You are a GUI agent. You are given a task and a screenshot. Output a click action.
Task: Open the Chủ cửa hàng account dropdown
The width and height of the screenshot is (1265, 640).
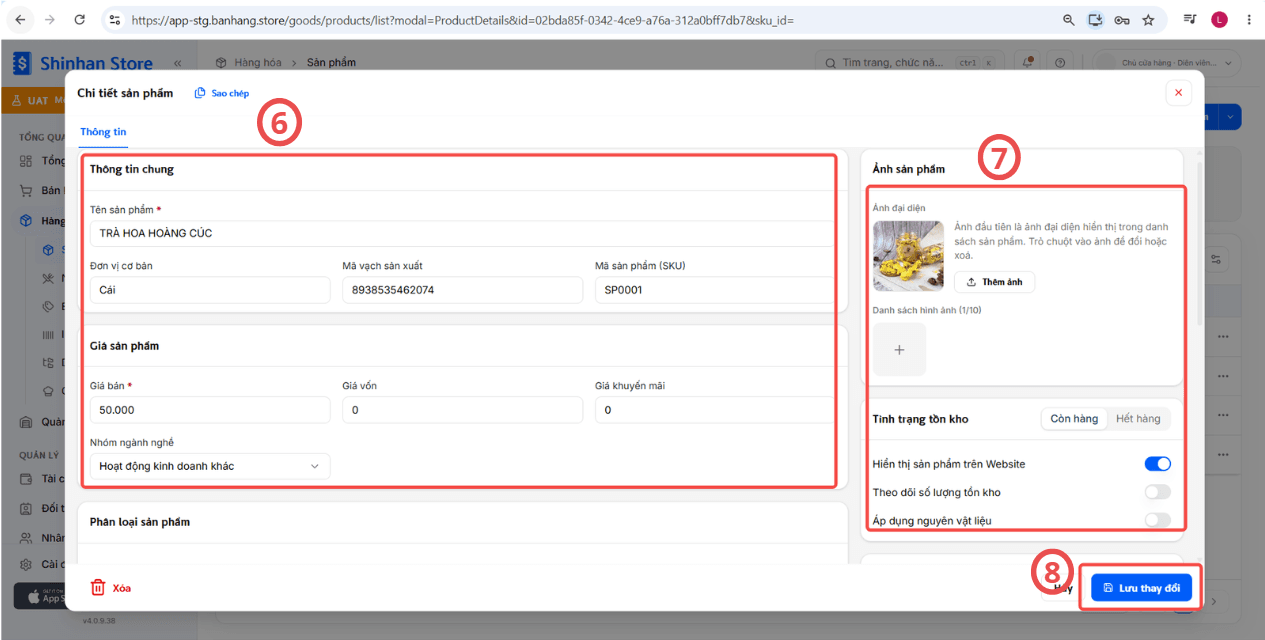[1167, 62]
